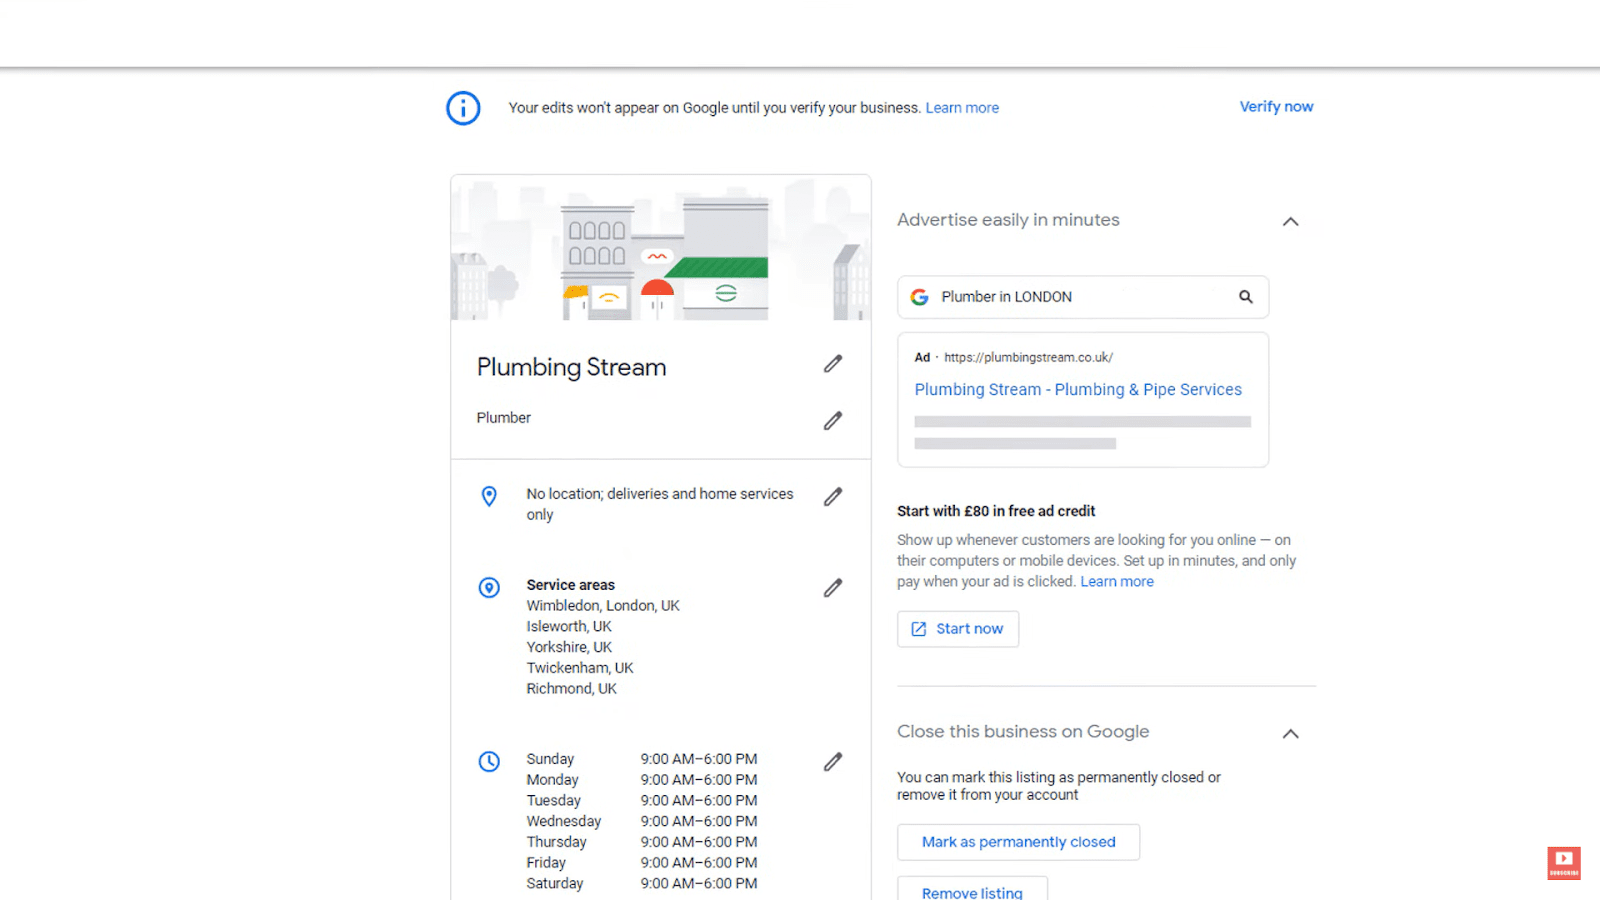This screenshot has width=1600, height=900.
Task: Edit the business name Plumbing Stream pencil
Action: (x=833, y=364)
